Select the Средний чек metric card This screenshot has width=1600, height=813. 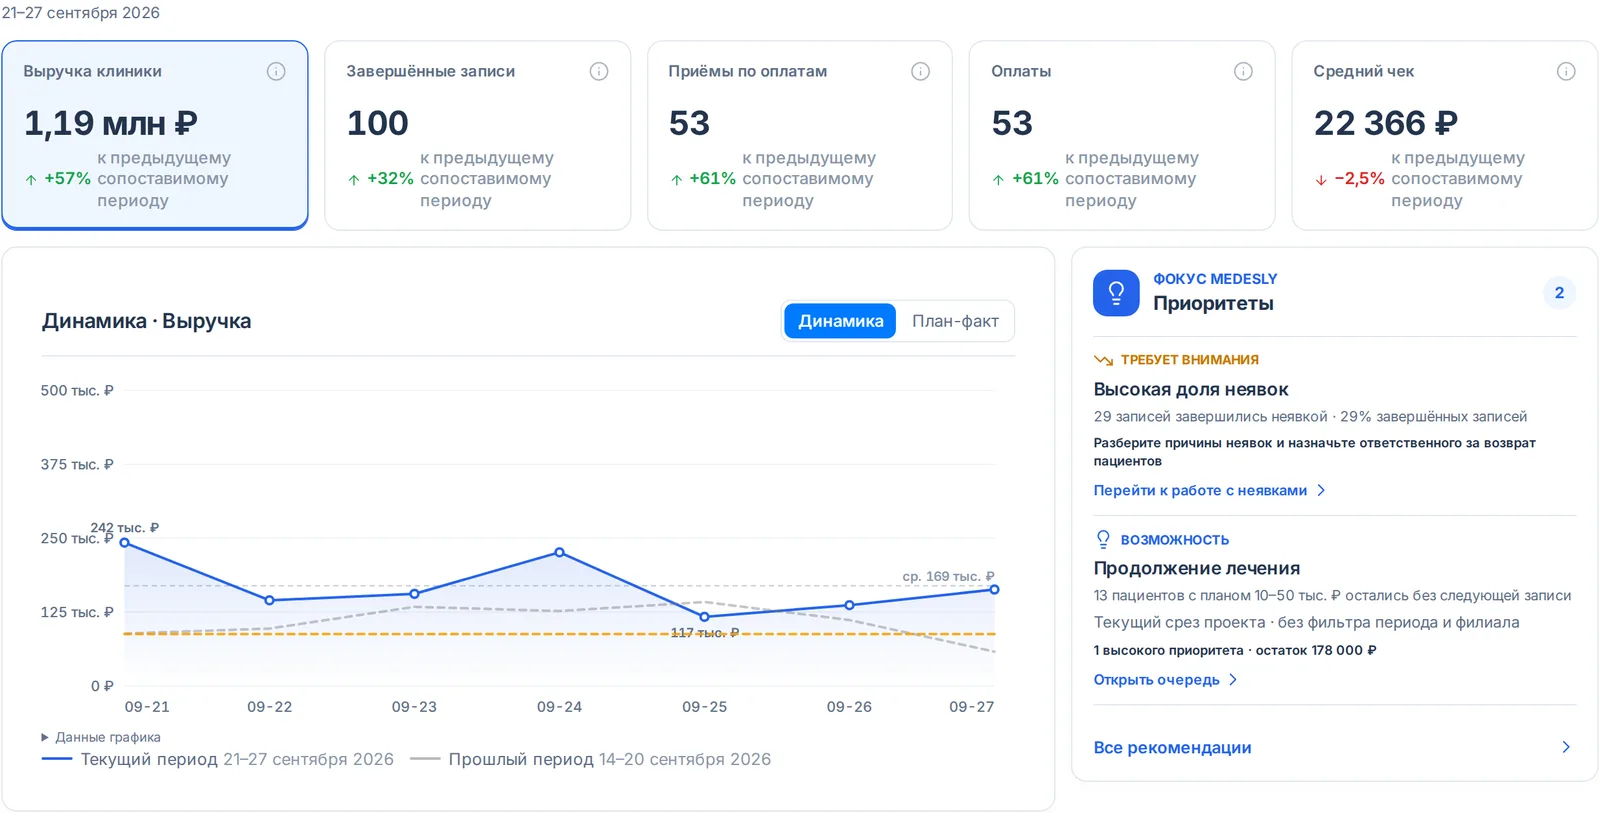point(1445,135)
